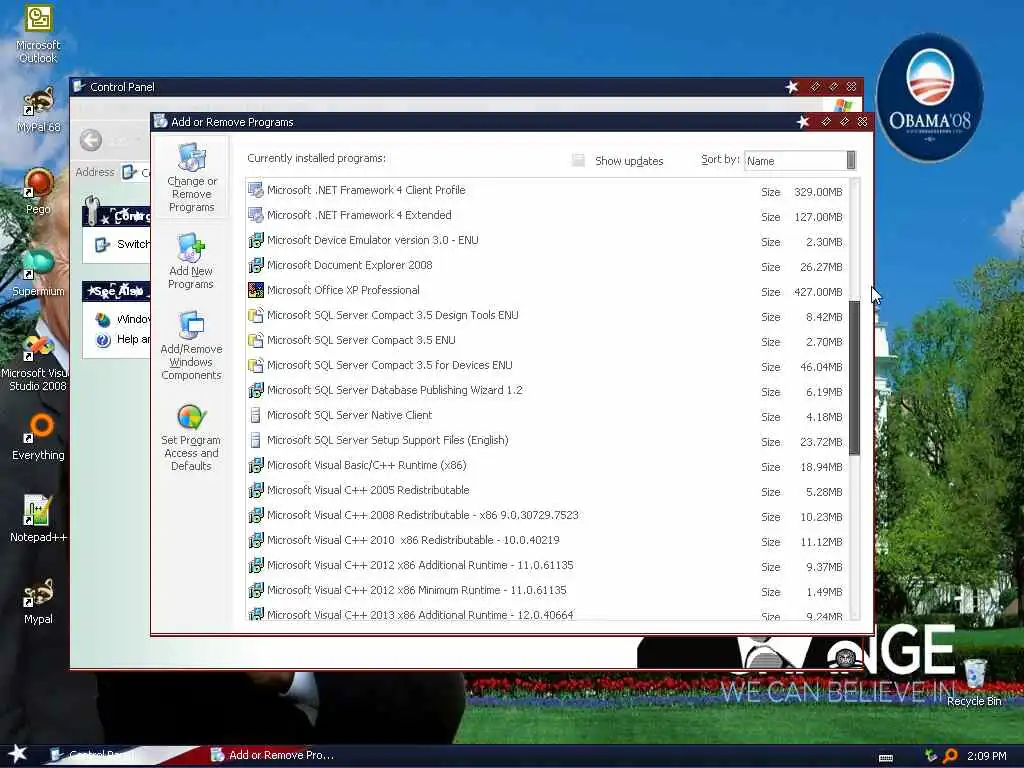
Task: Click the star button in Control Panel title bar
Action: click(x=792, y=87)
